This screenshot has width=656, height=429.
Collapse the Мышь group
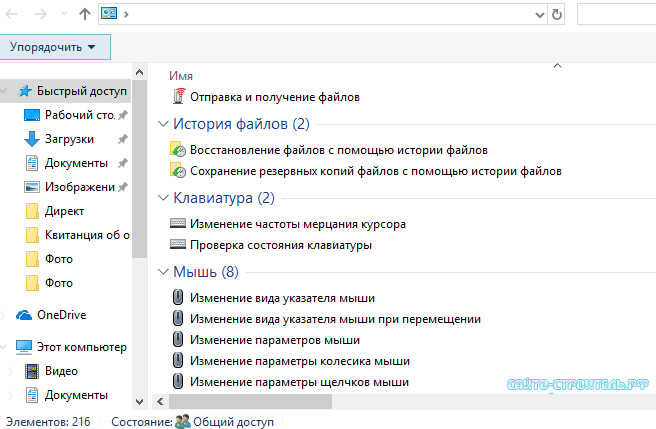click(x=163, y=272)
